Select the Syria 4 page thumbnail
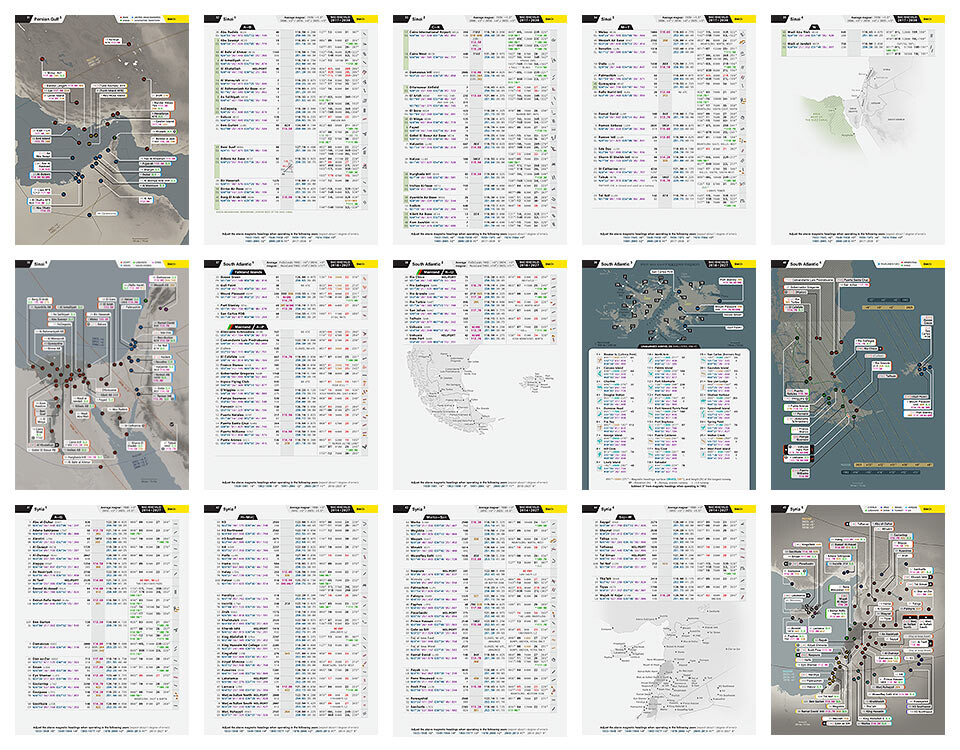 (x=669, y=620)
